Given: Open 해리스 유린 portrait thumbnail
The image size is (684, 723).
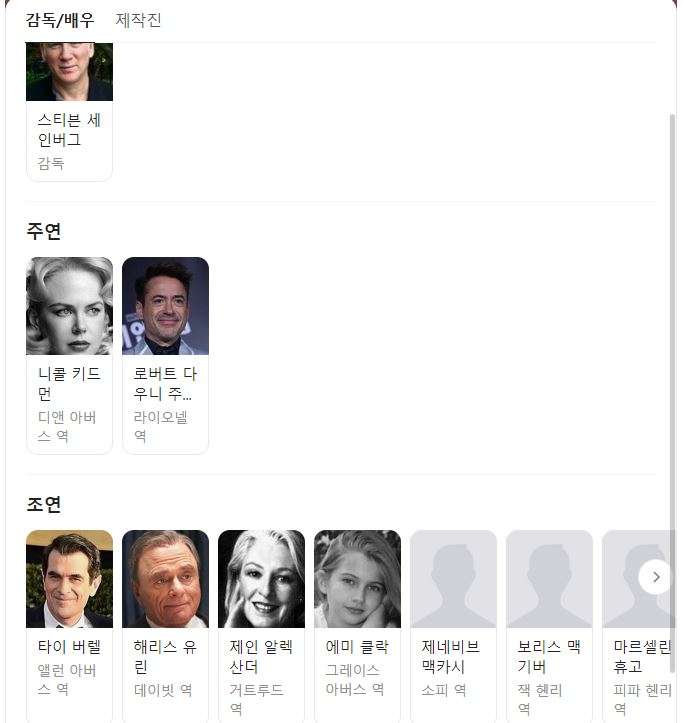Looking at the screenshot, I should tap(165, 579).
